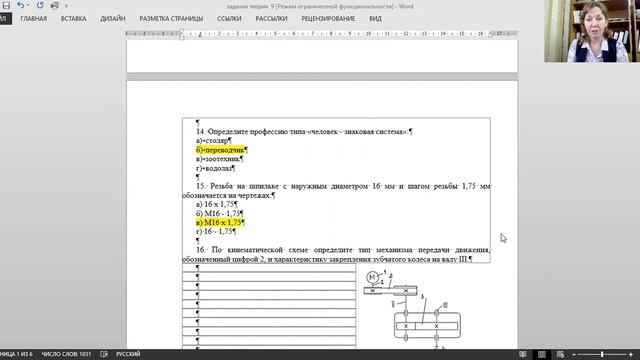640x360 pixels.
Task: Zoom in with the plus button
Action: [x=631, y=354]
